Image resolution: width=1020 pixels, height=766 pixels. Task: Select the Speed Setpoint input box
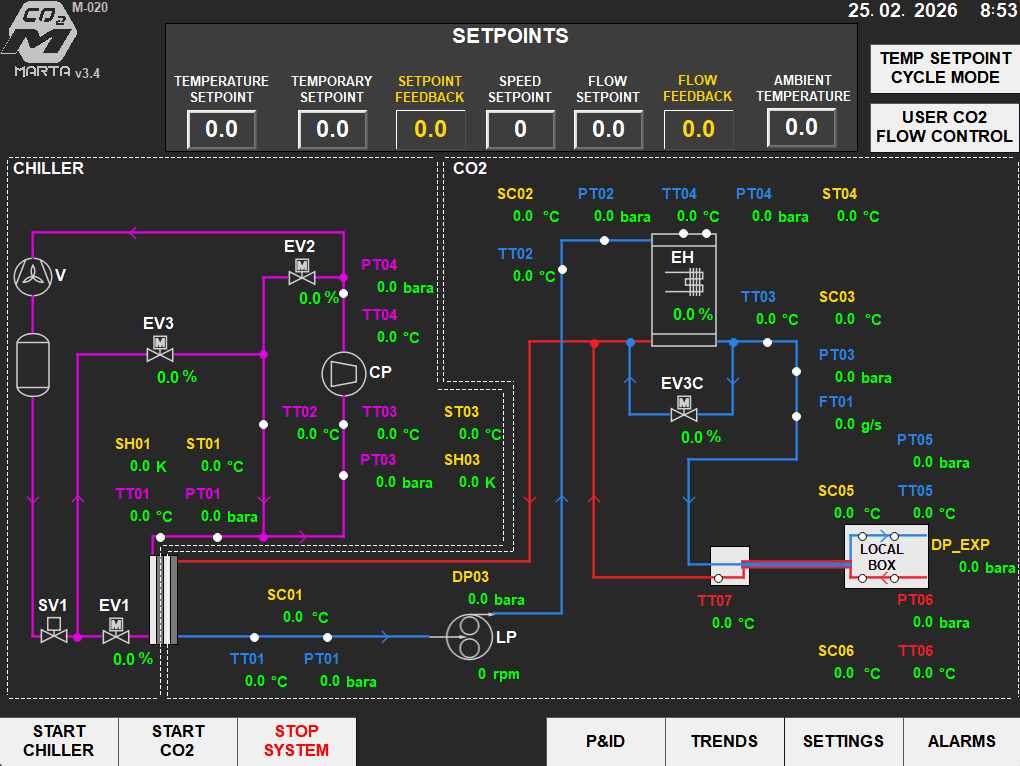click(520, 130)
